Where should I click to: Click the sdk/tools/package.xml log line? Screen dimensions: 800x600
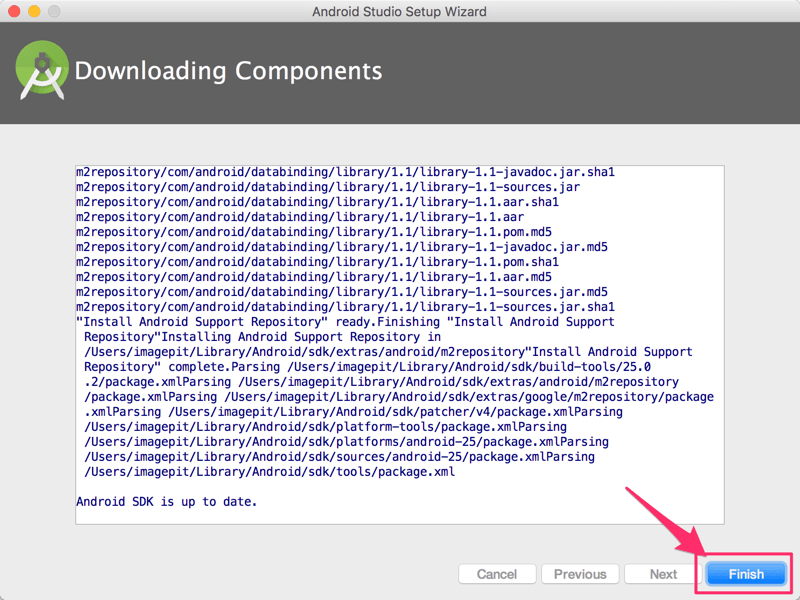[269, 472]
